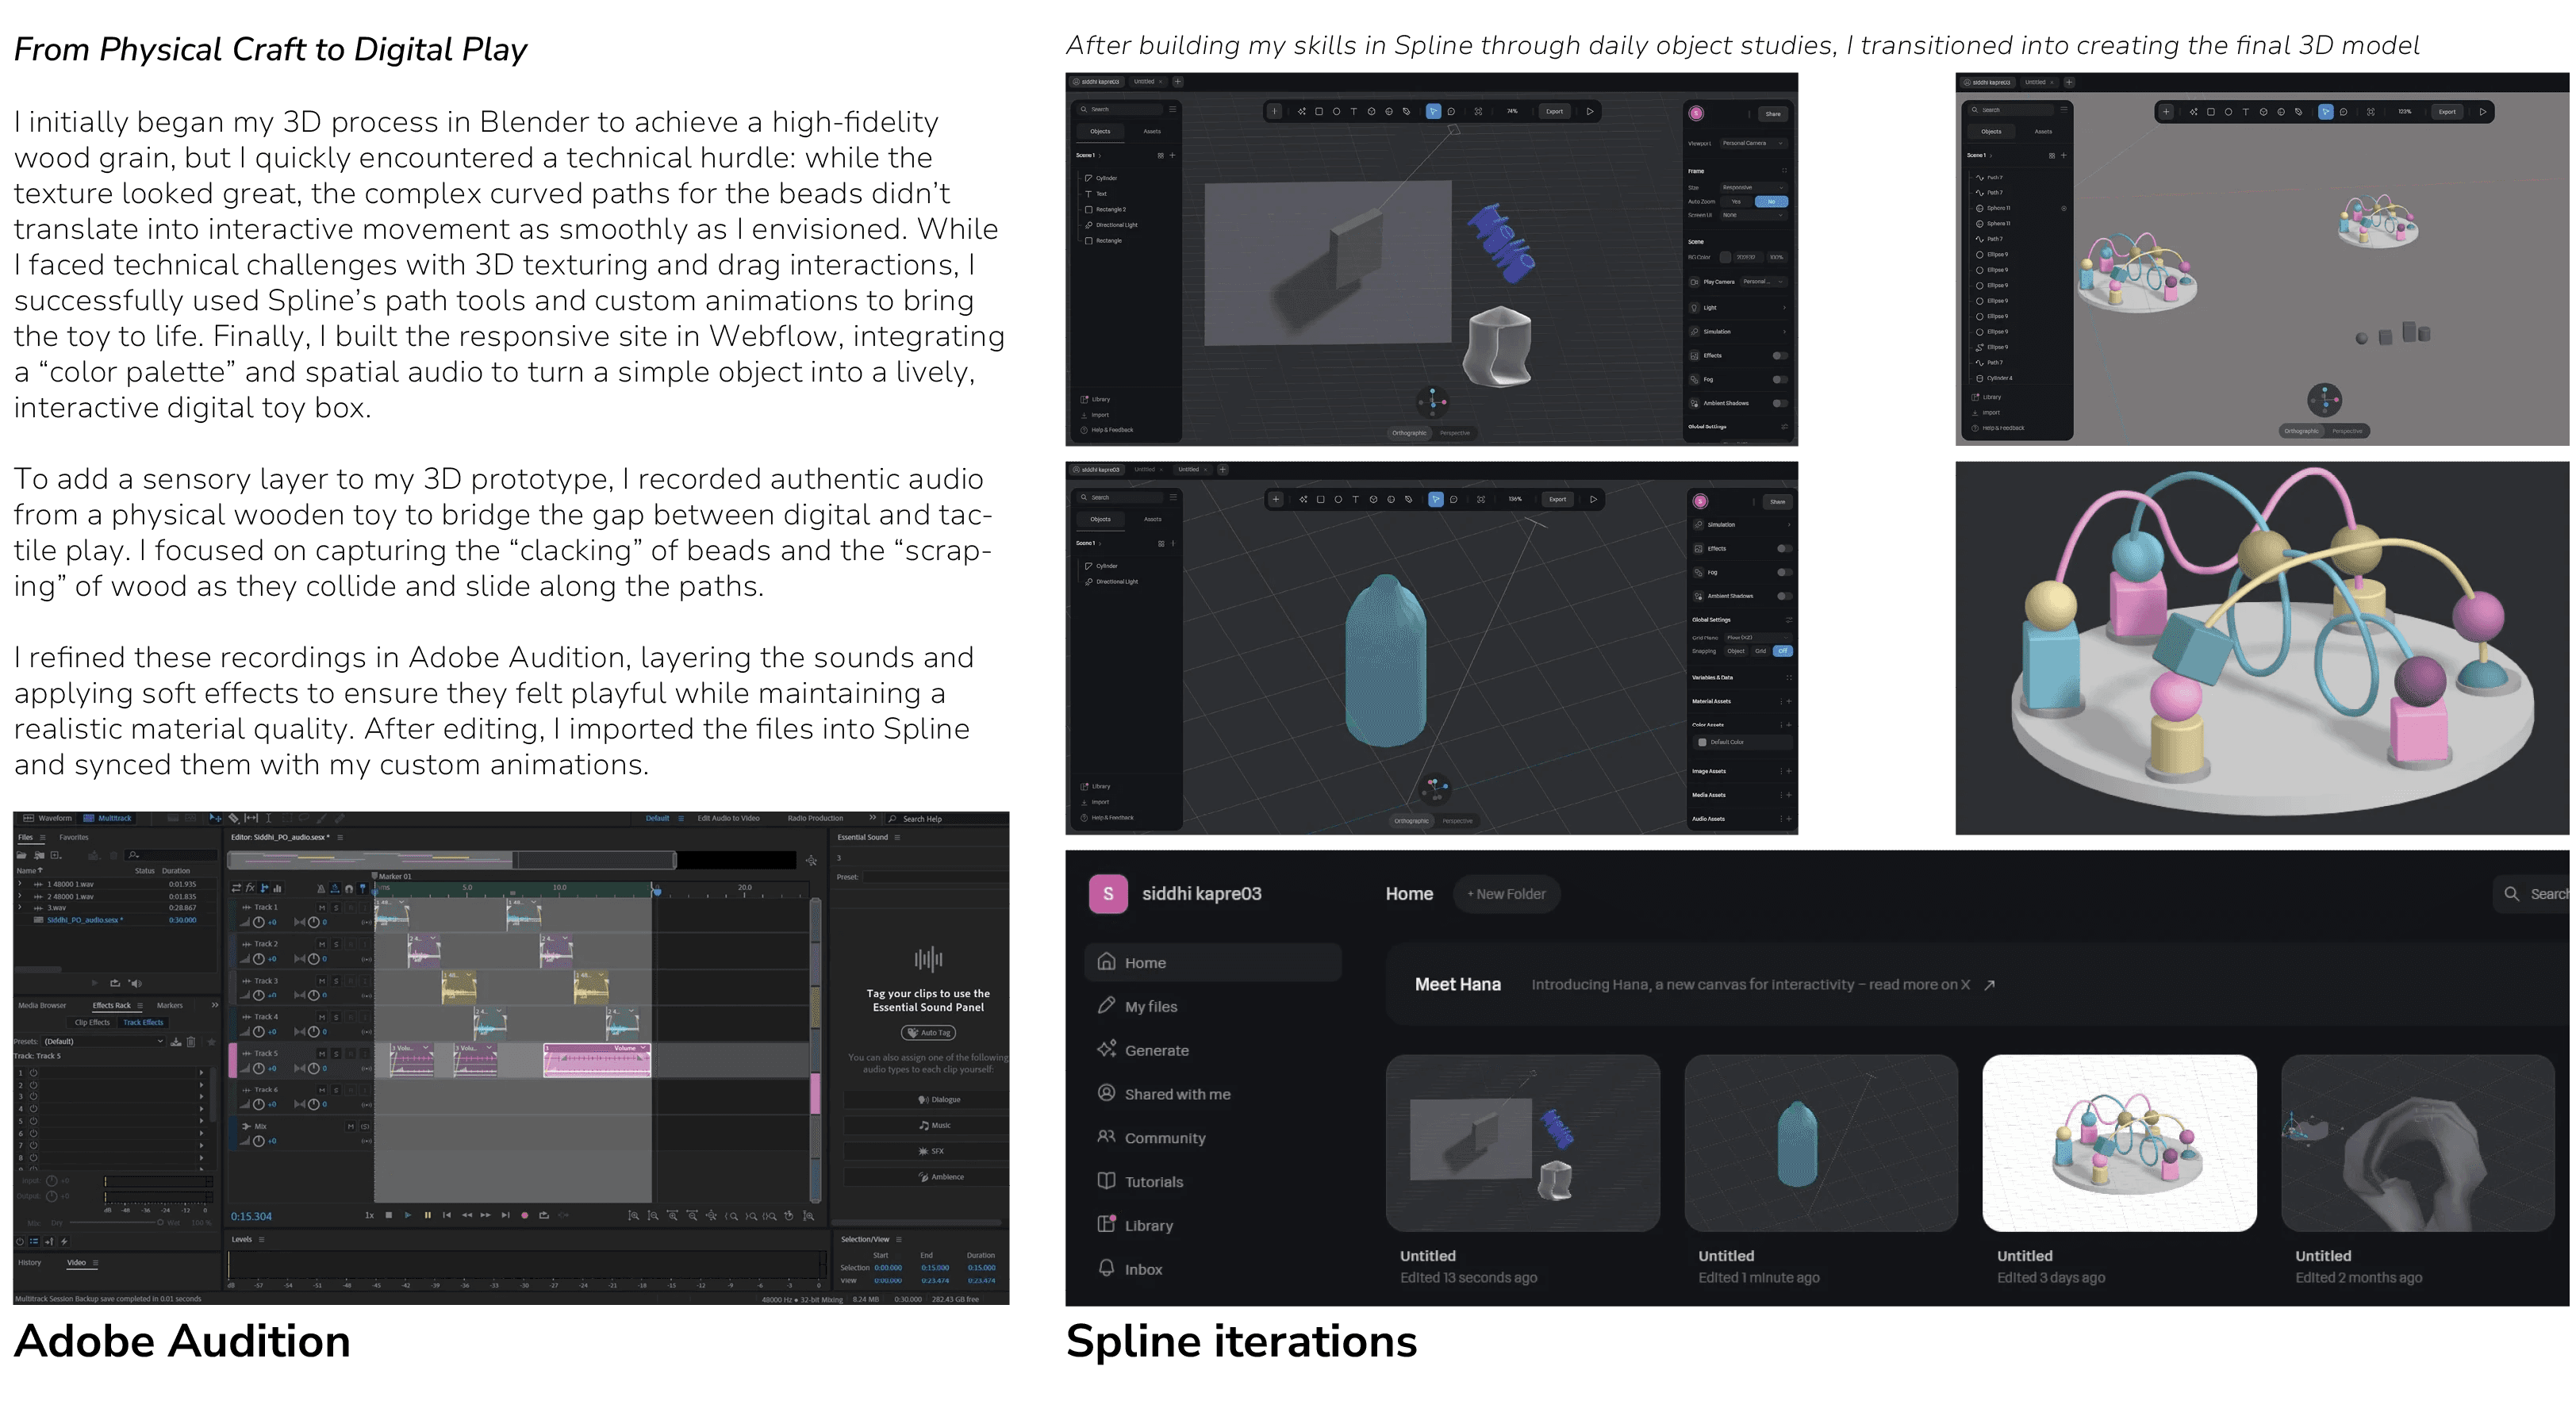
Task: Mute Track 3 with its M button
Action: (x=322, y=981)
